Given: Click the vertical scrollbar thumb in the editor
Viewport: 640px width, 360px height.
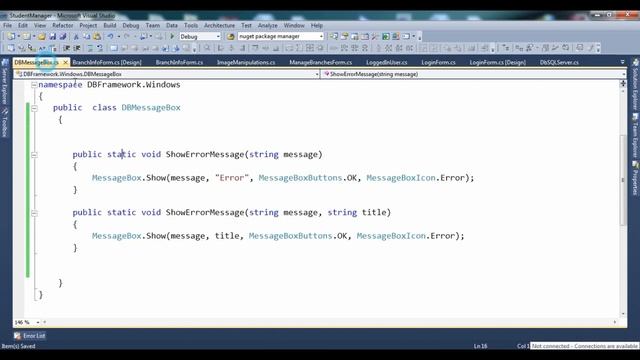Looking at the screenshot, I should (623, 180).
